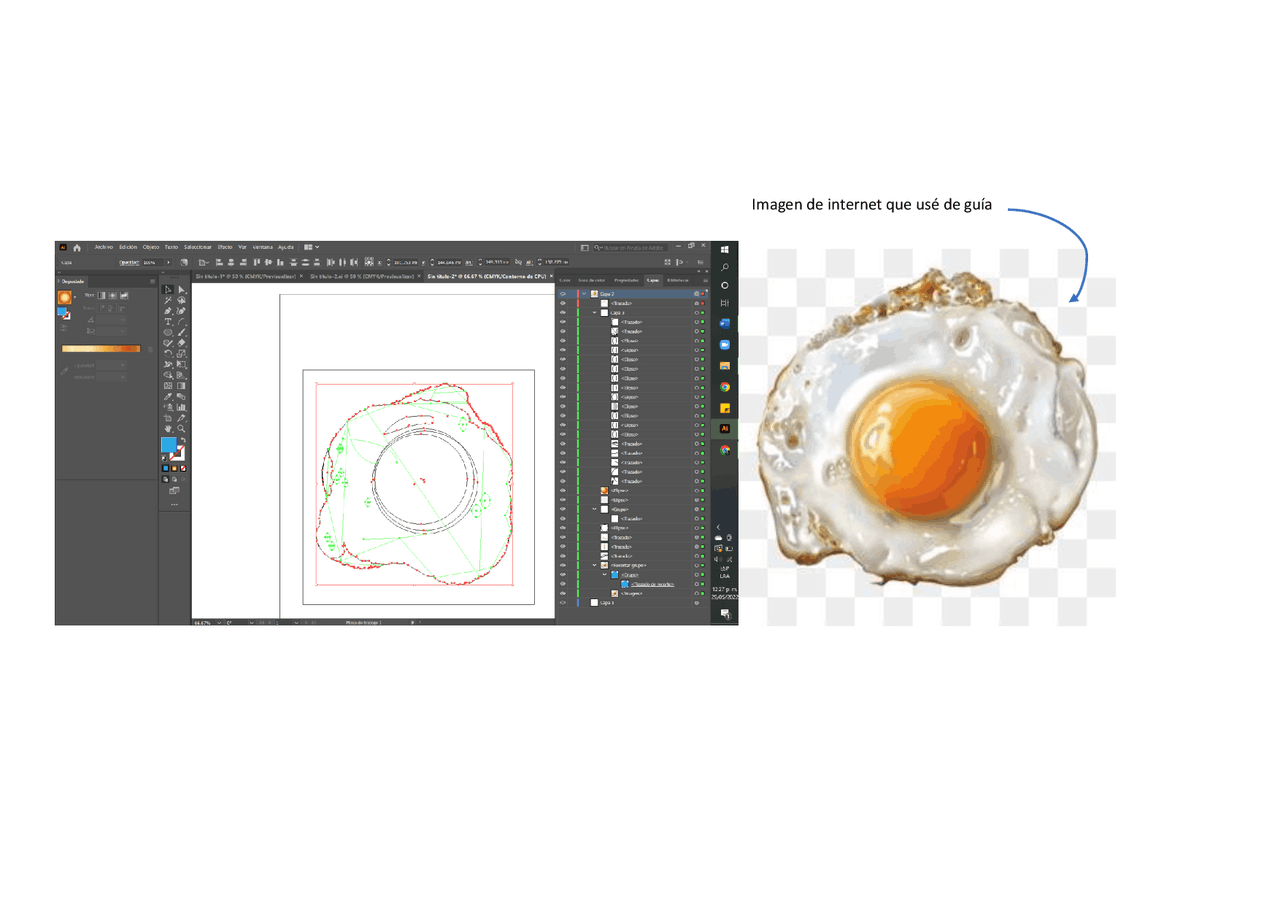
Task: Collapse the Recortar grupo expander
Action: coord(594,565)
